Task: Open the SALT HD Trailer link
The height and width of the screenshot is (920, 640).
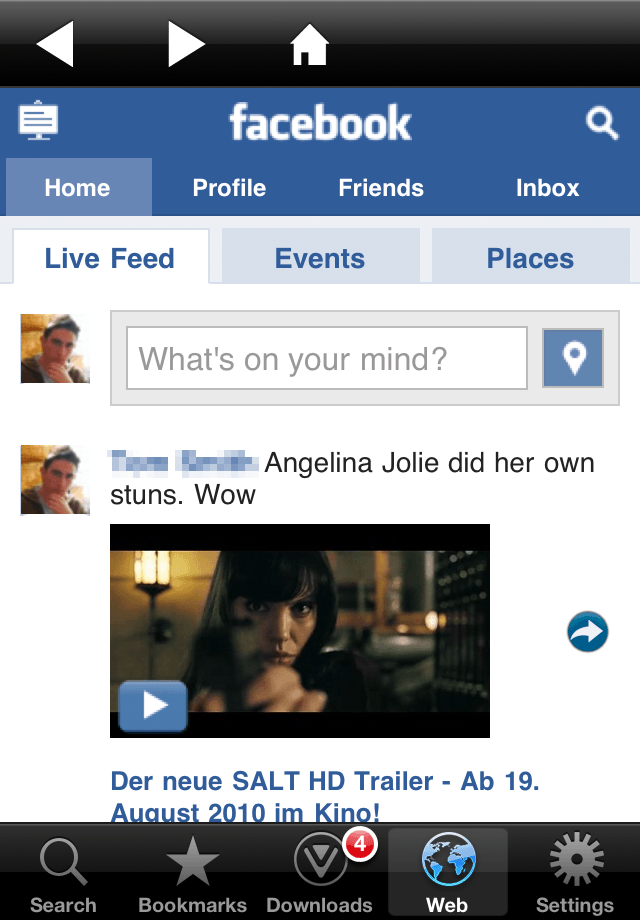Action: pyautogui.click(x=325, y=796)
